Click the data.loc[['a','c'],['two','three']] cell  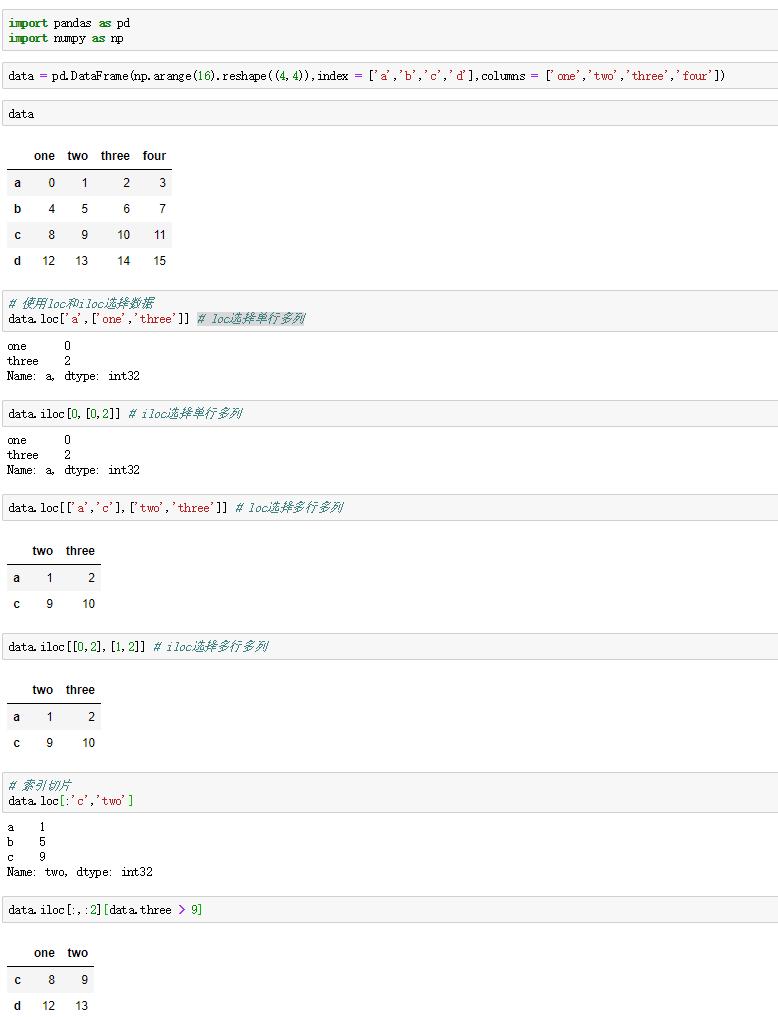[x=390, y=507]
